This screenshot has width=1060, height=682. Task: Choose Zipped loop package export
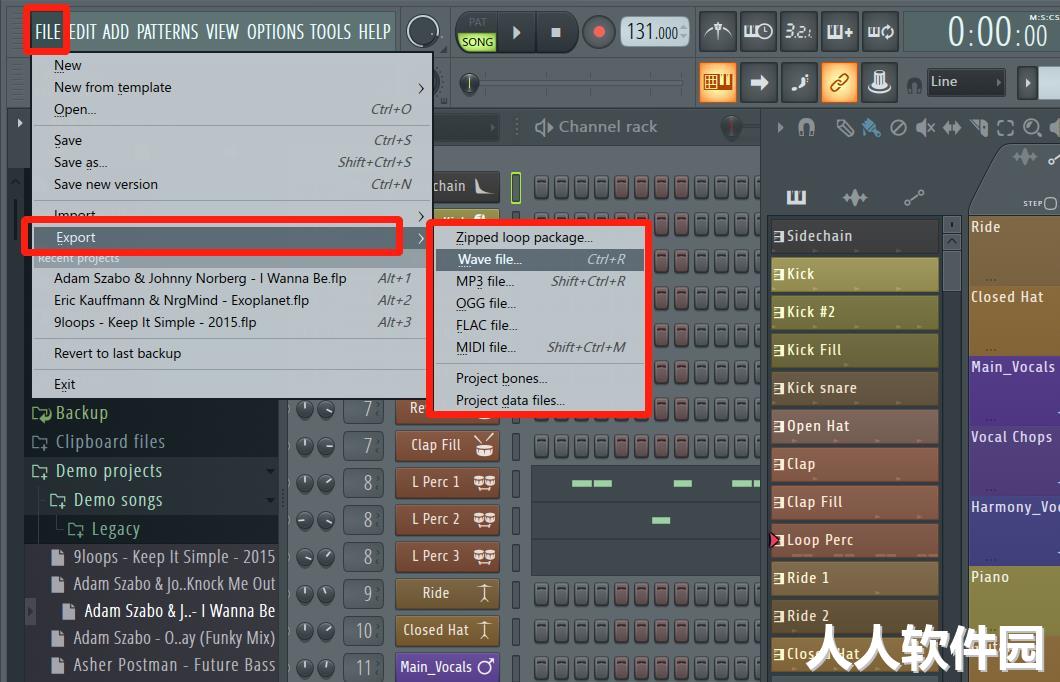click(x=539, y=237)
